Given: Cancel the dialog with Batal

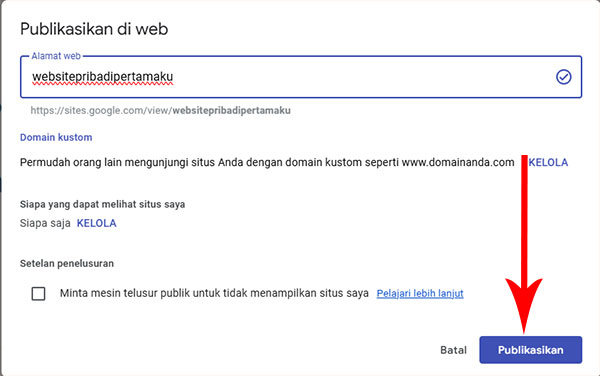Looking at the screenshot, I should [453, 350].
